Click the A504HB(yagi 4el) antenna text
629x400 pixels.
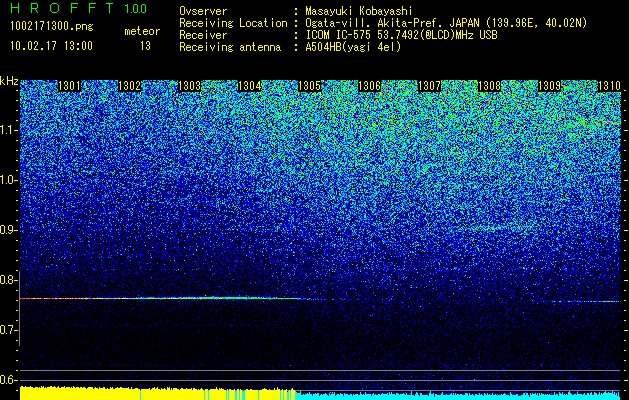[353, 47]
